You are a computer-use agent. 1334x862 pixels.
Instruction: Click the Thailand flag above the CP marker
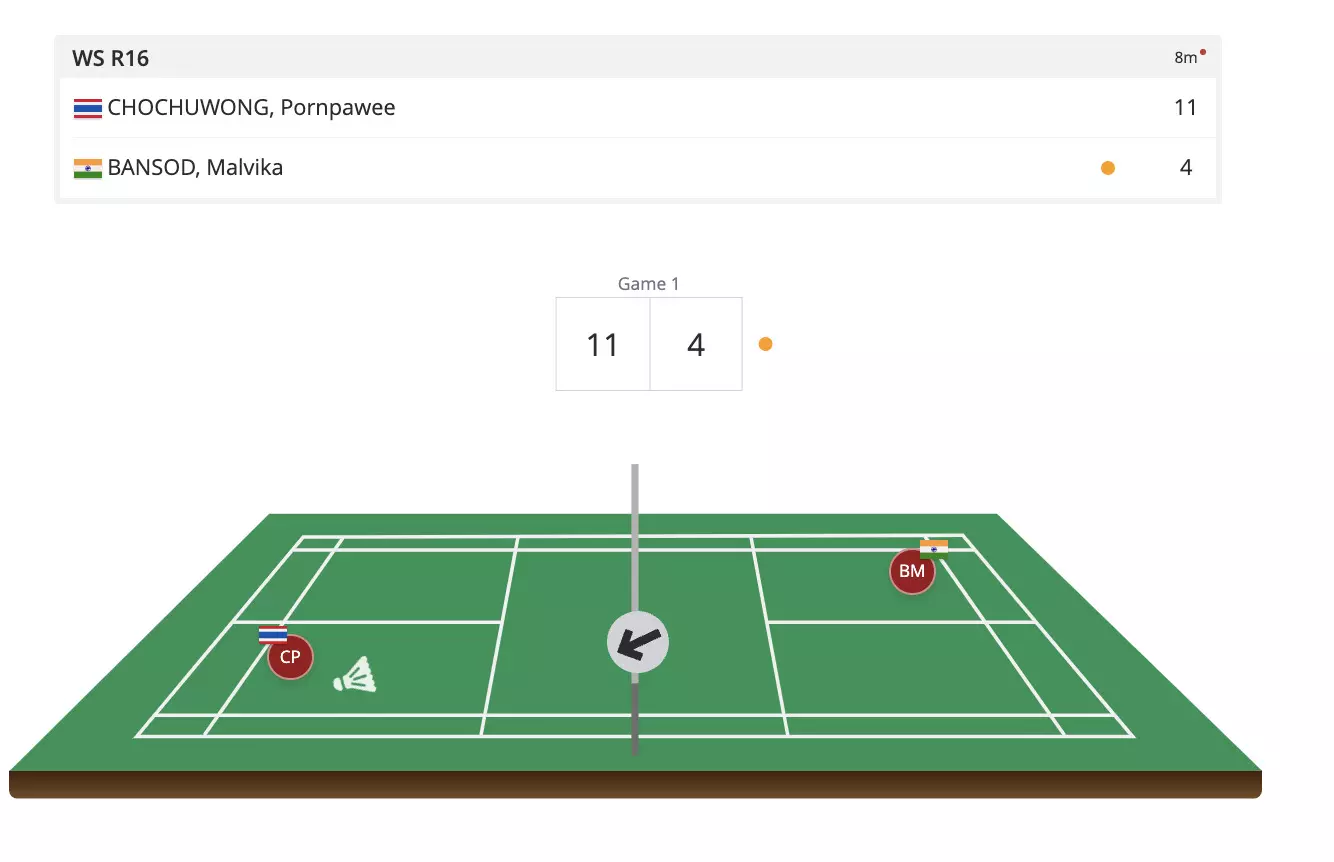click(273, 634)
